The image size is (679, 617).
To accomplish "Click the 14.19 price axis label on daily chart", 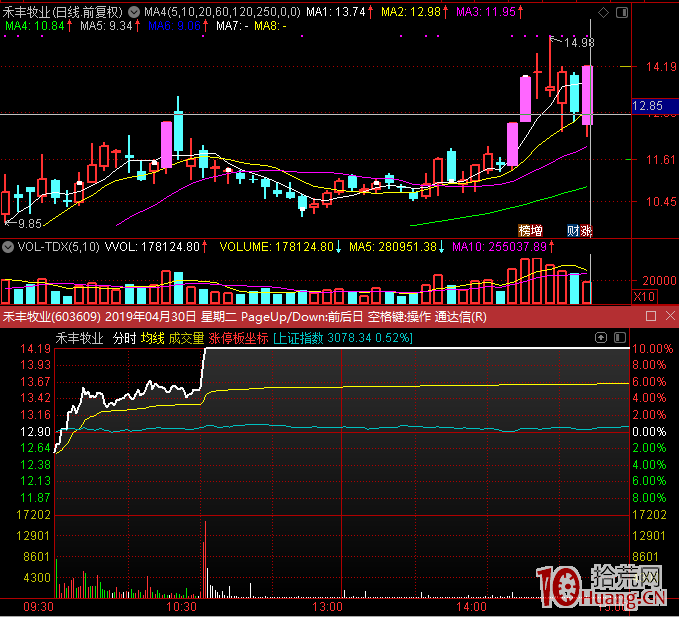I will pyautogui.click(x=661, y=67).
